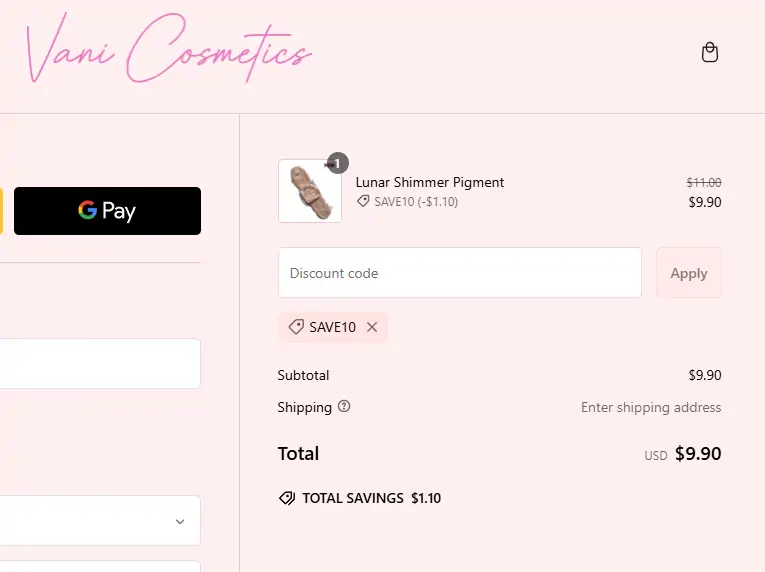The width and height of the screenshot is (765, 572).
Task: Click the text field above the dropdown
Action: (x=99, y=363)
